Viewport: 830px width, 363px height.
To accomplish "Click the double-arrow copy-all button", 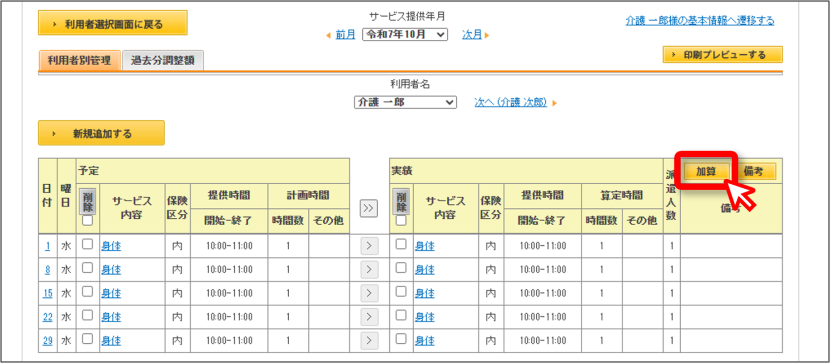I will (x=369, y=208).
